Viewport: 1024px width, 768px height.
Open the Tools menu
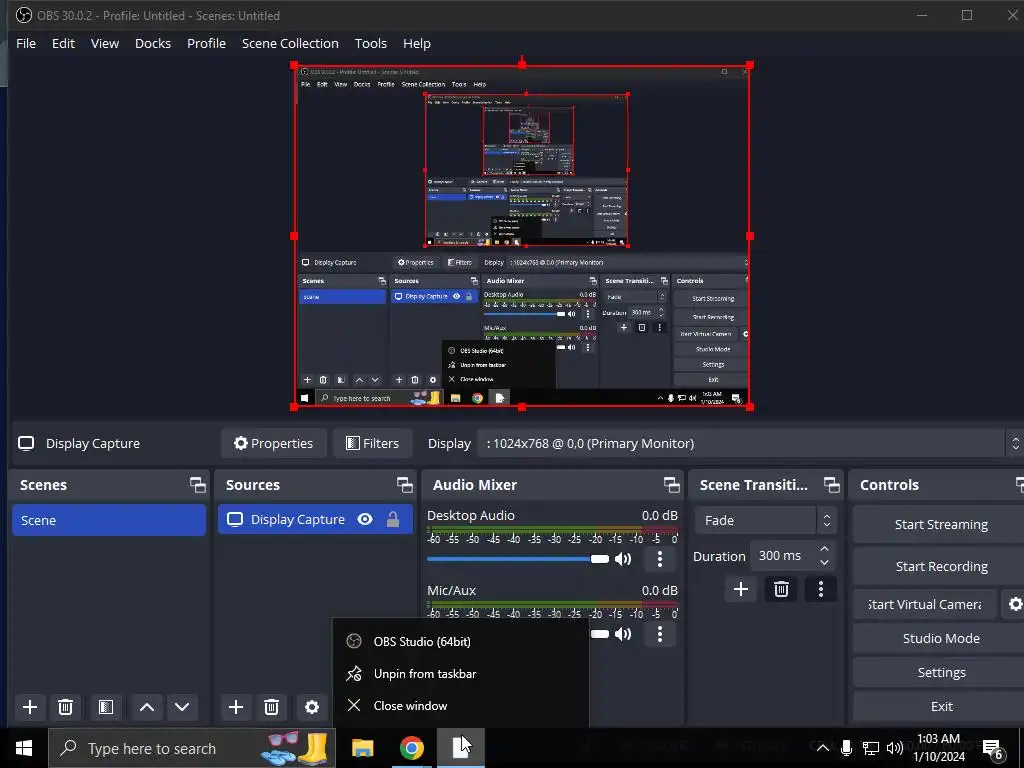pyautogui.click(x=371, y=43)
